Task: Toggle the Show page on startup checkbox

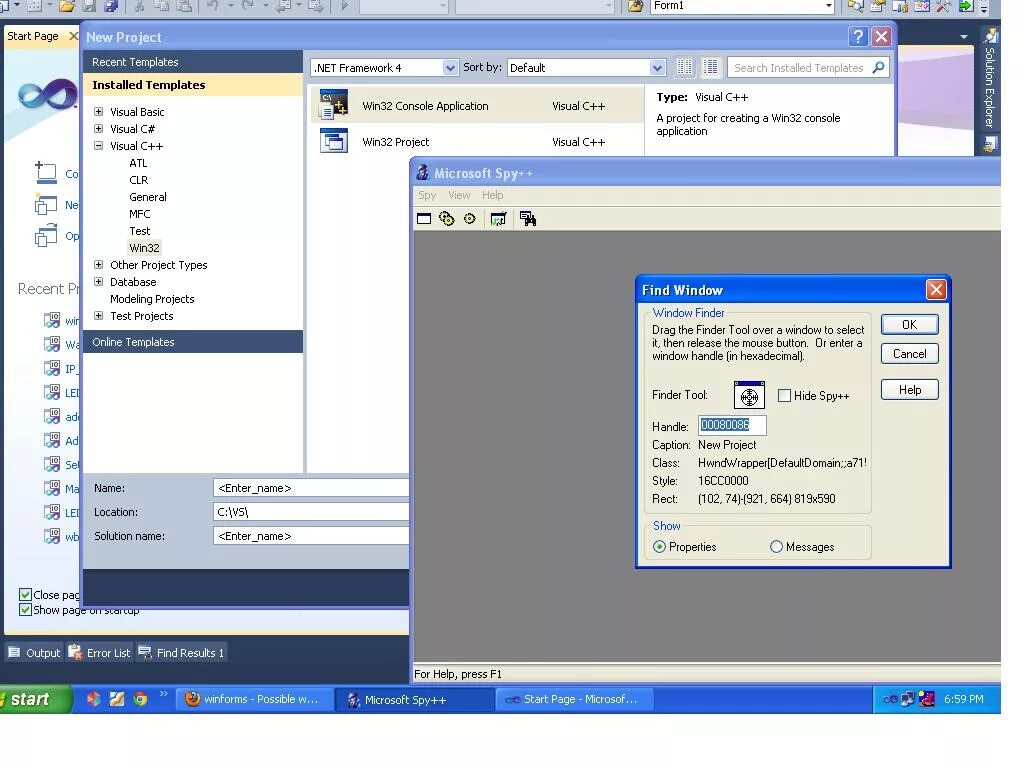Action: [x=25, y=609]
